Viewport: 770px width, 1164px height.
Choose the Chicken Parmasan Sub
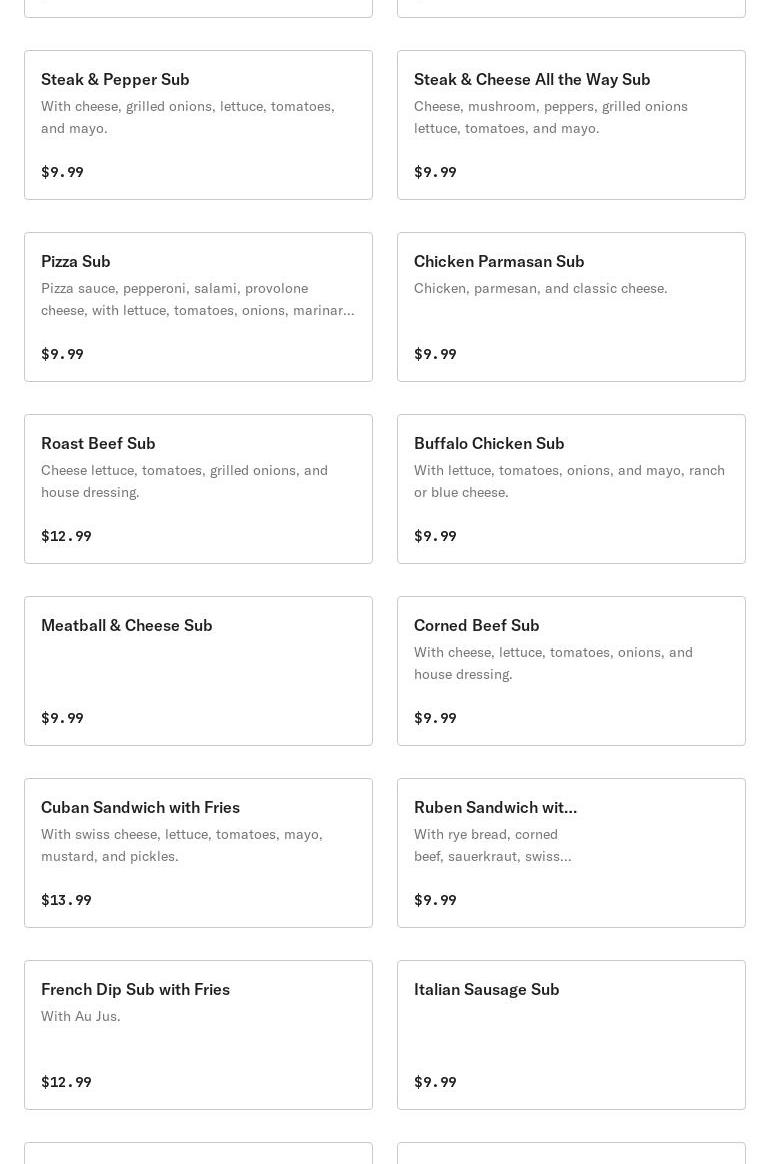tap(571, 307)
